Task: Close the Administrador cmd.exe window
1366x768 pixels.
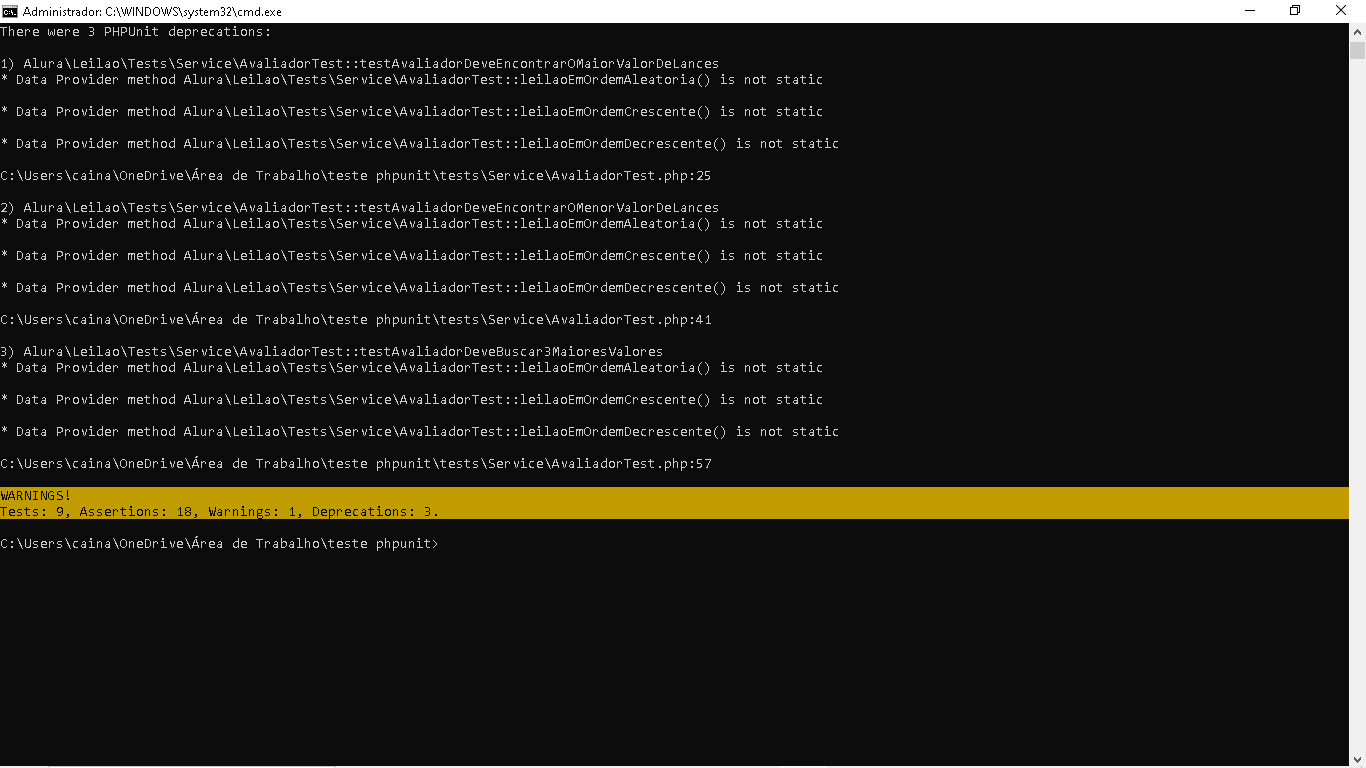Action: [x=1342, y=11]
